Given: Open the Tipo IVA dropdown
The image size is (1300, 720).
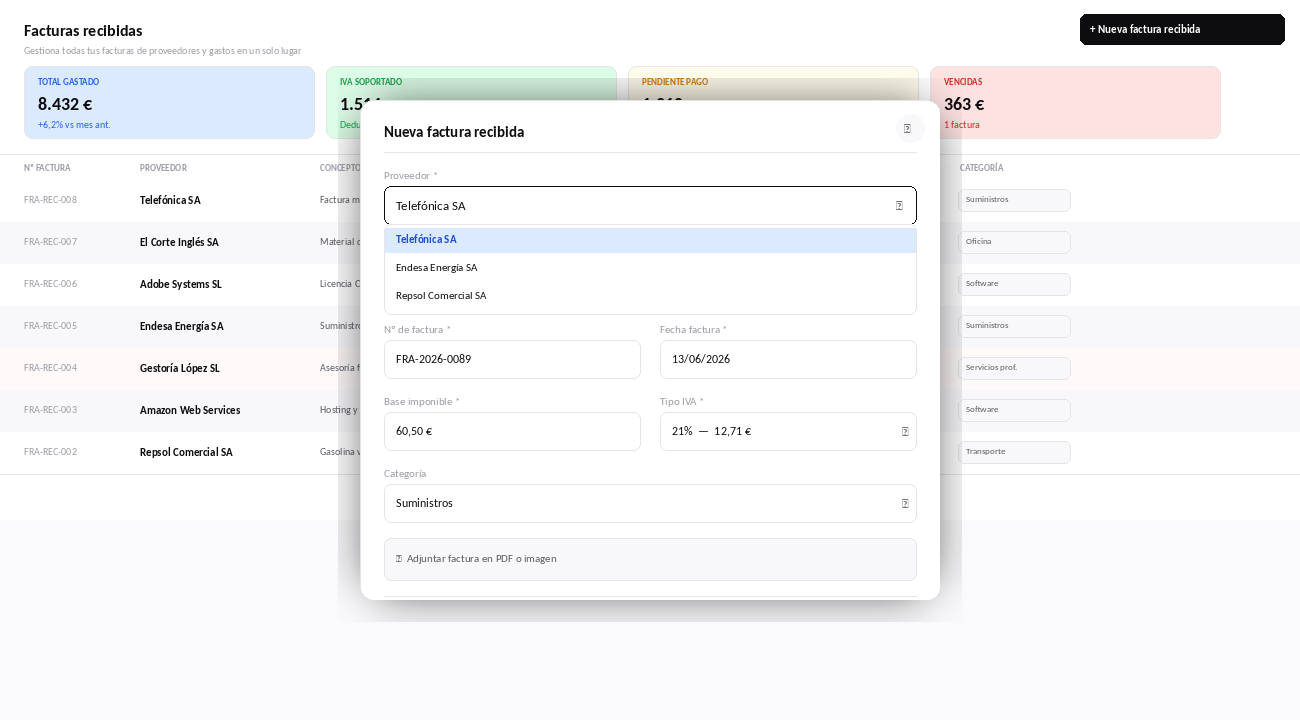Looking at the screenshot, I should pos(788,432).
